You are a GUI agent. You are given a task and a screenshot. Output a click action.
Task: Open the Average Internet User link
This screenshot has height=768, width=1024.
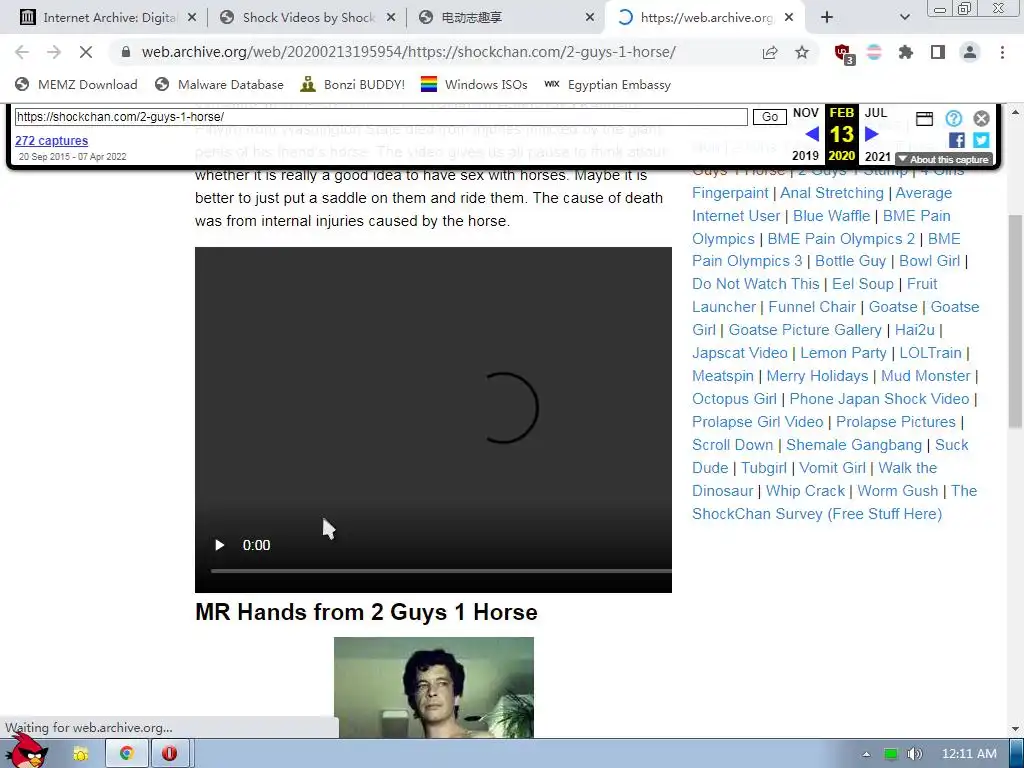click(x=822, y=204)
